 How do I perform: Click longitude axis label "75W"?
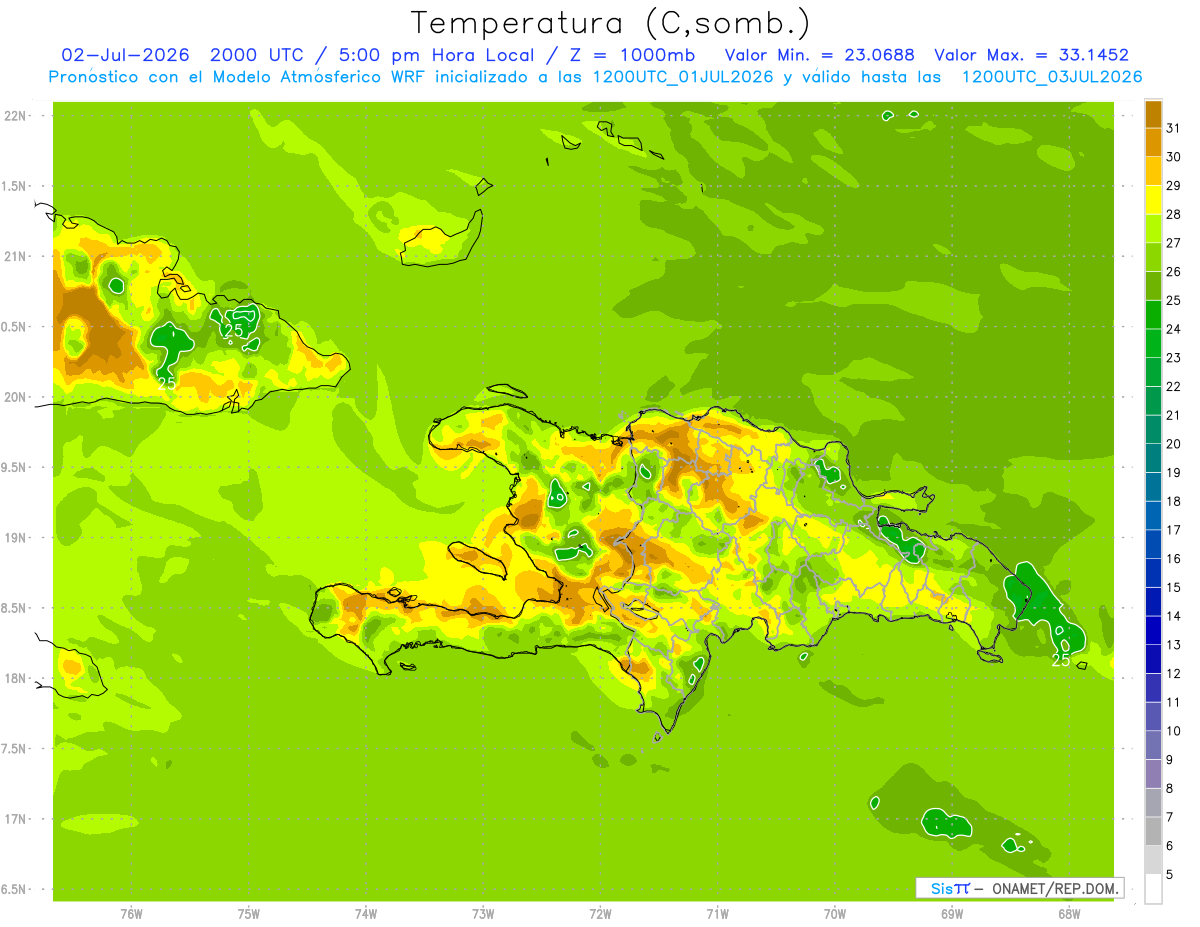coord(249,914)
